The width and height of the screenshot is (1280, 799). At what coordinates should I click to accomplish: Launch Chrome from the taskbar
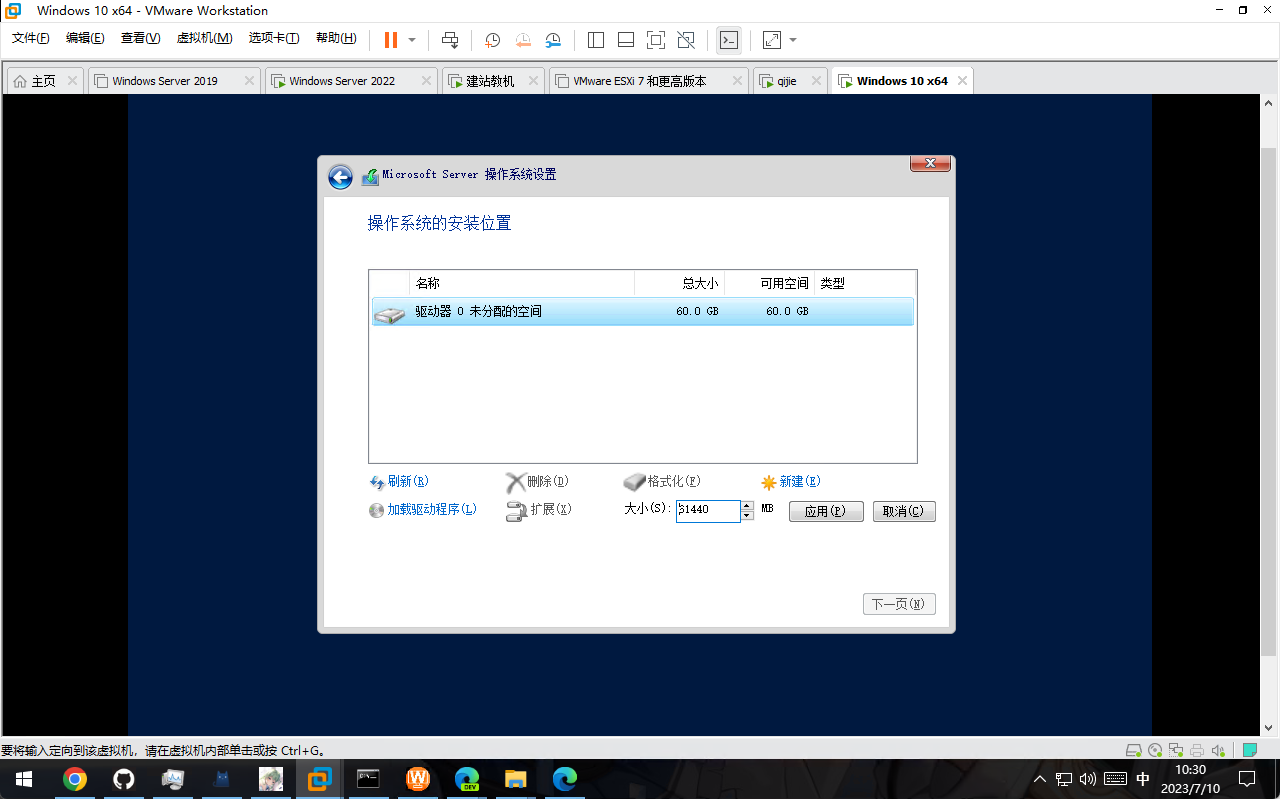coord(74,779)
